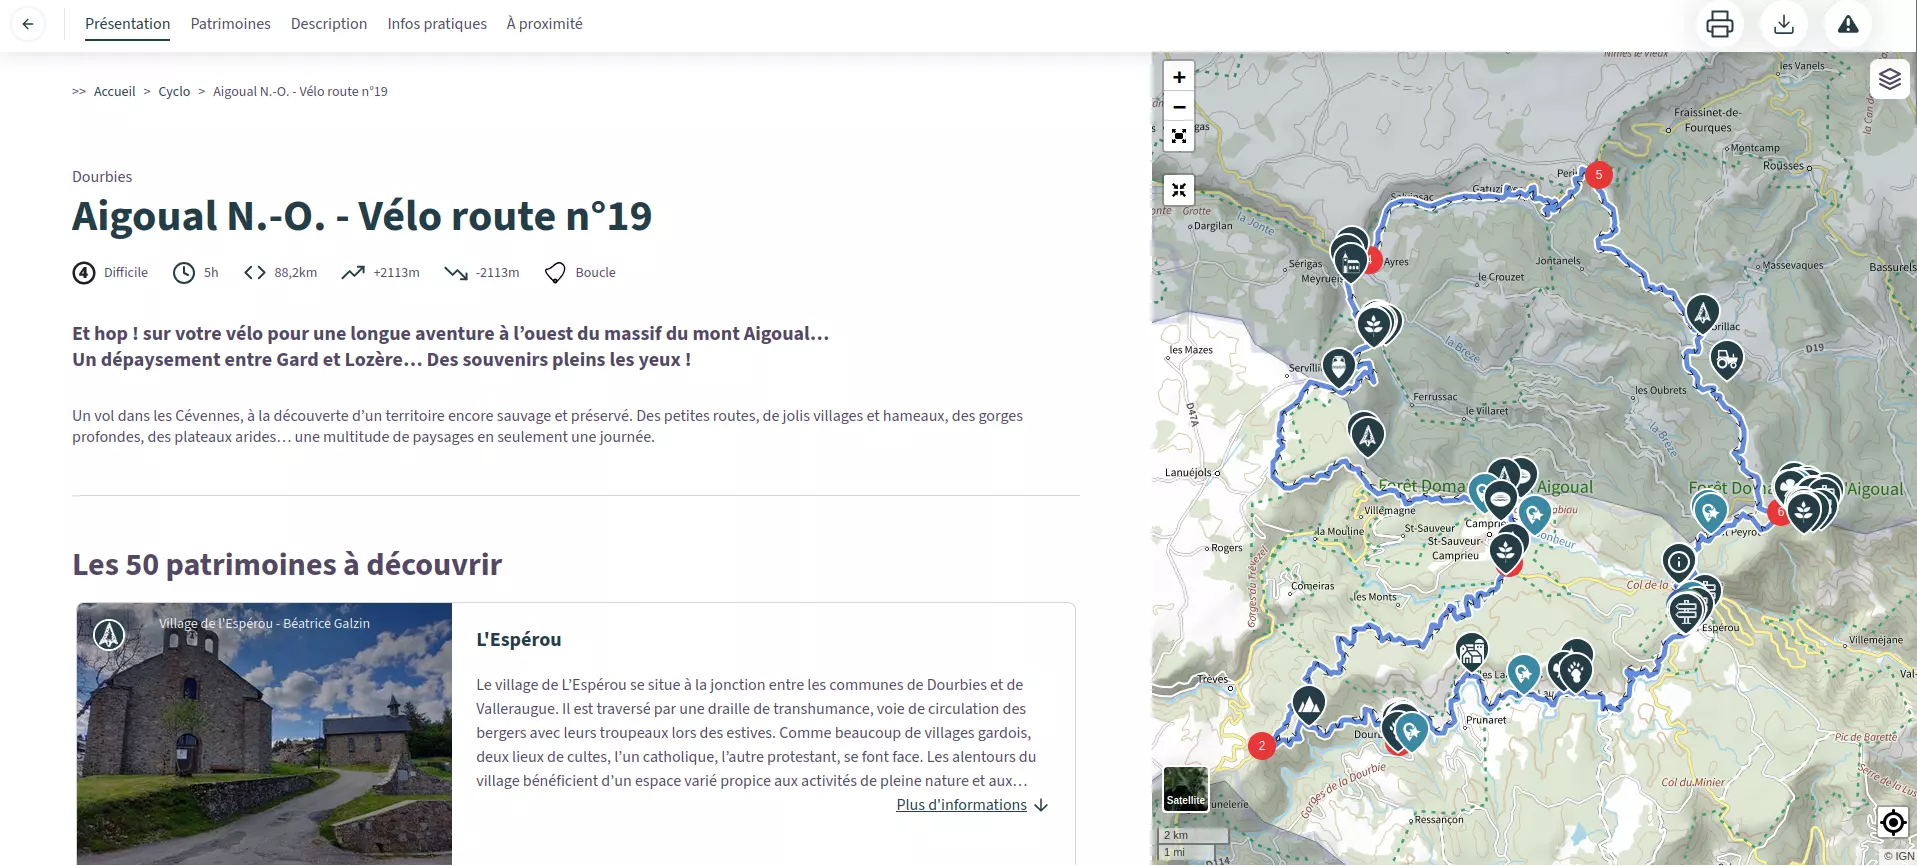Open the Description tab
The height and width of the screenshot is (866, 1917).
(329, 24)
